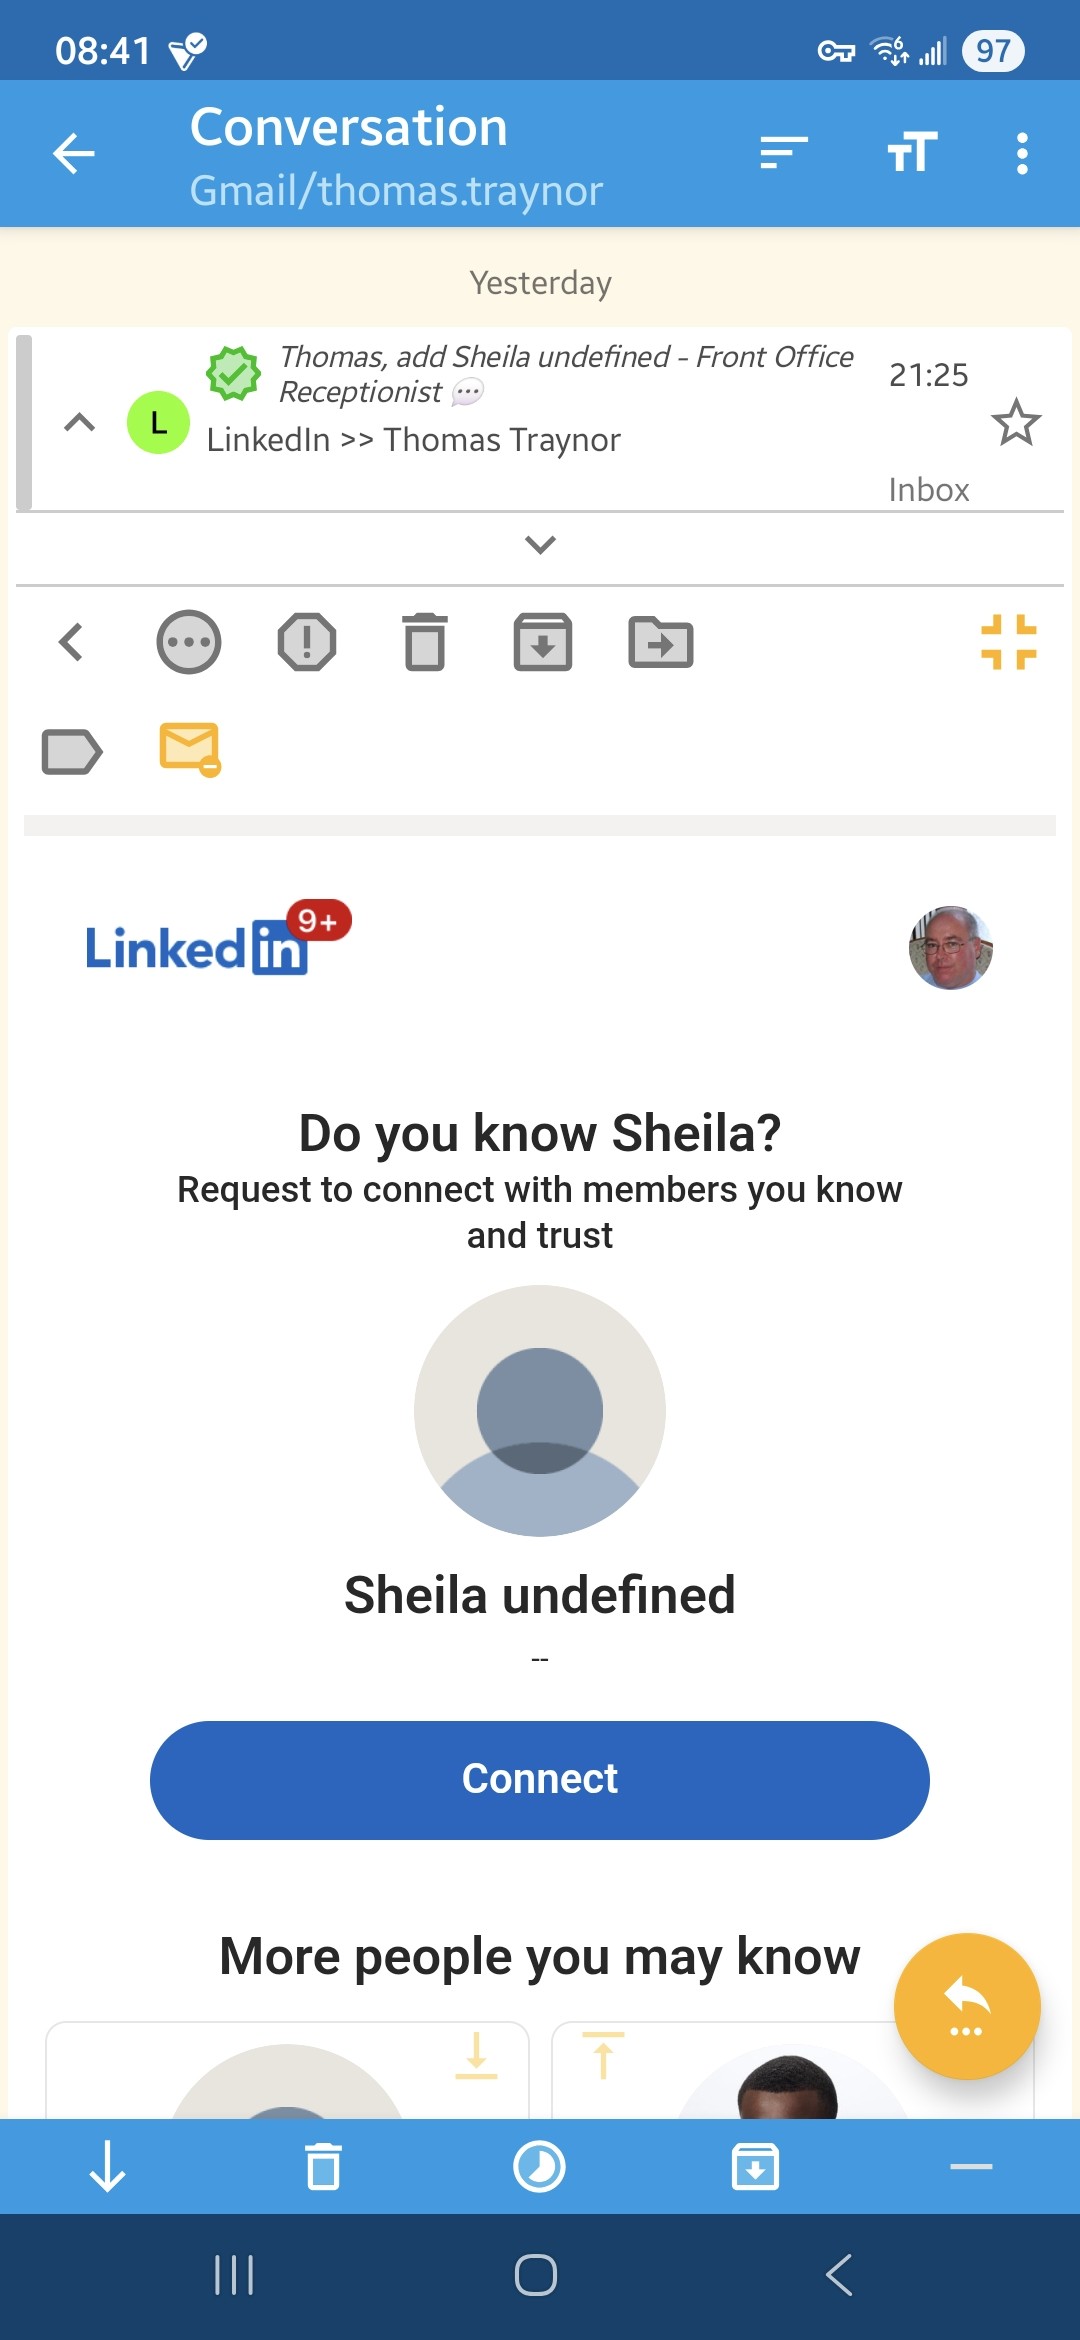Screen dimensions: 1080x2340
Task: Delete message using the toolbar trash icon
Action: click(x=425, y=642)
